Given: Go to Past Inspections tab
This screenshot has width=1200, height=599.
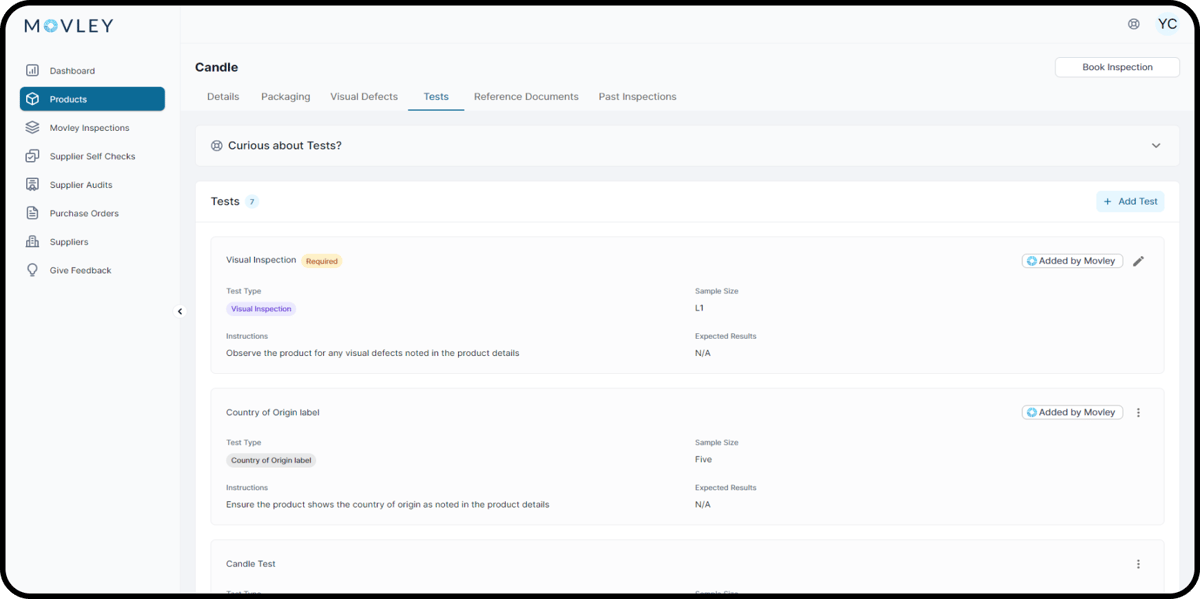Looking at the screenshot, I should click(637, 97).
